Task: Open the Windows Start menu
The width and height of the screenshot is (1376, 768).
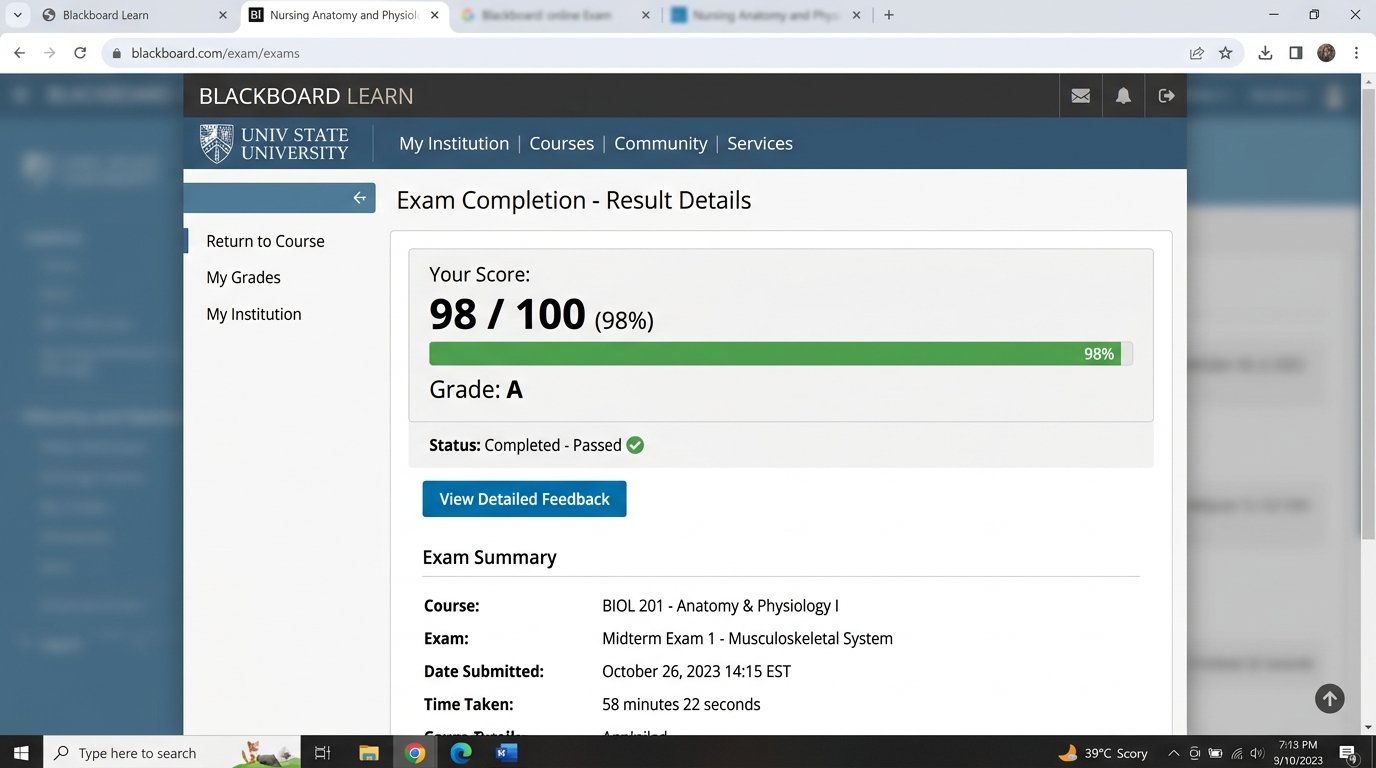Action: coord(21,753)
